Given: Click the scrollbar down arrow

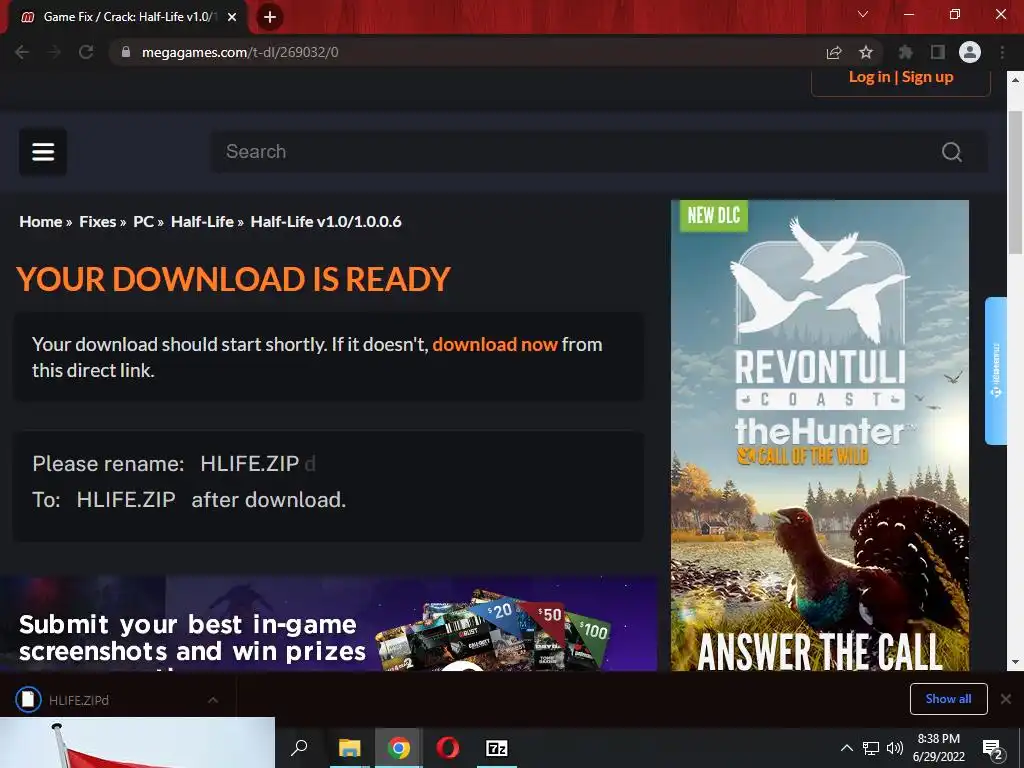Looking at the screenshot, I should [1015, 662].
